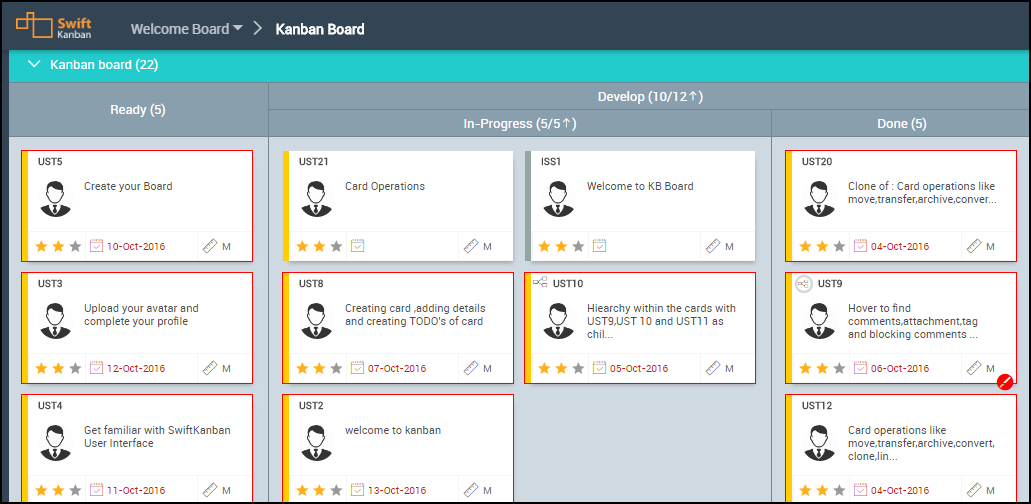Click the circular icon beside UST9 title
Image resolution: width=1031 pixels, height=504 pixels.
(804, 284)
